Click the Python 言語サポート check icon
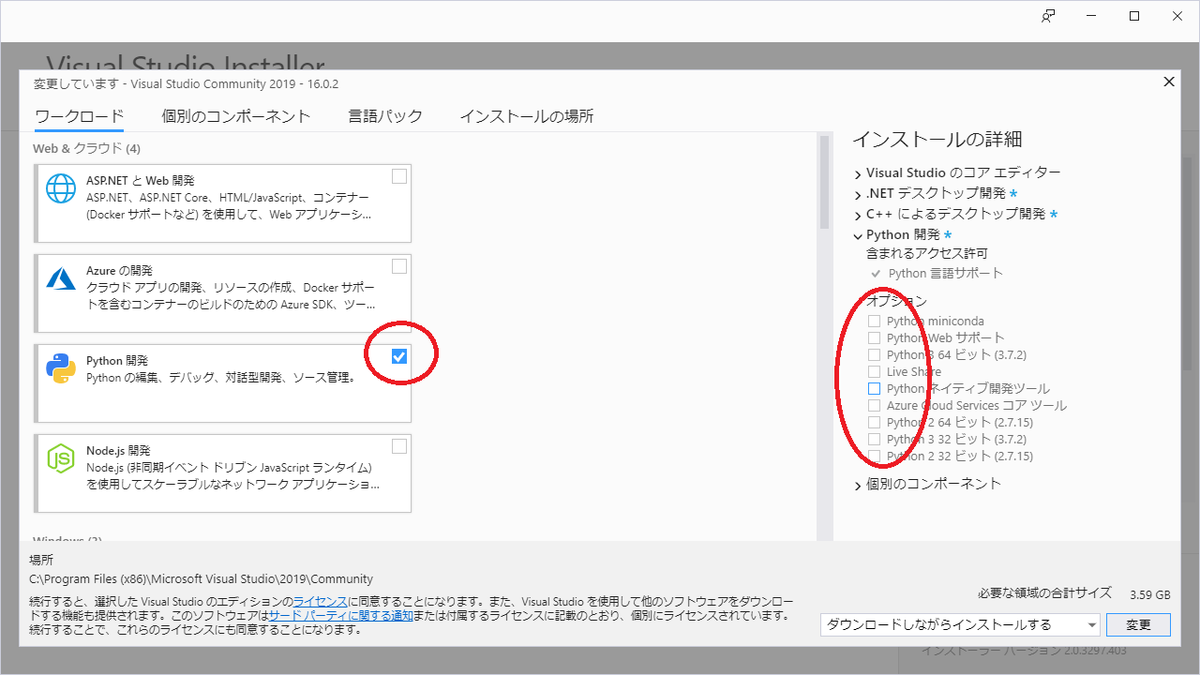 click(874, 272)
